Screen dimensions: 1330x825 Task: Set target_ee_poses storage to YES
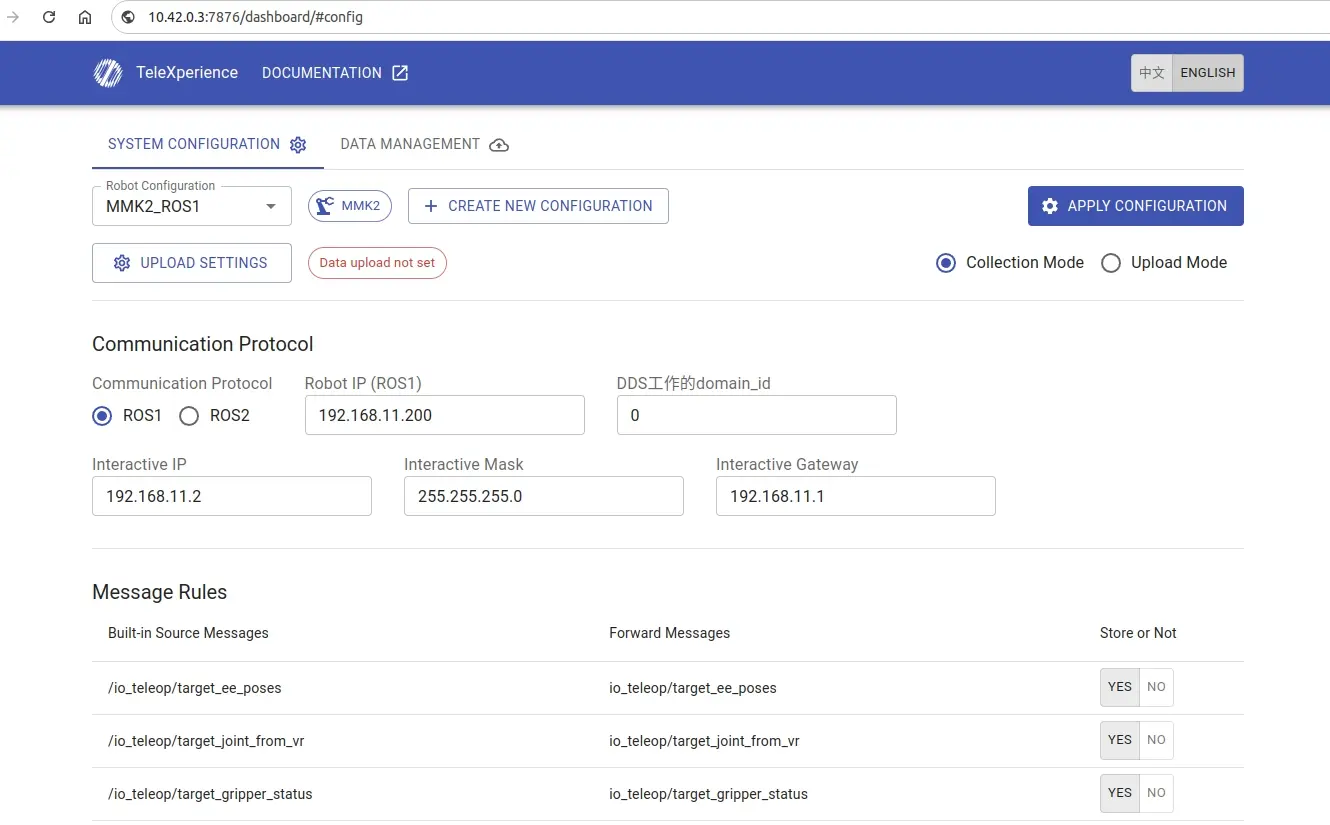[x=1120, y=687]
